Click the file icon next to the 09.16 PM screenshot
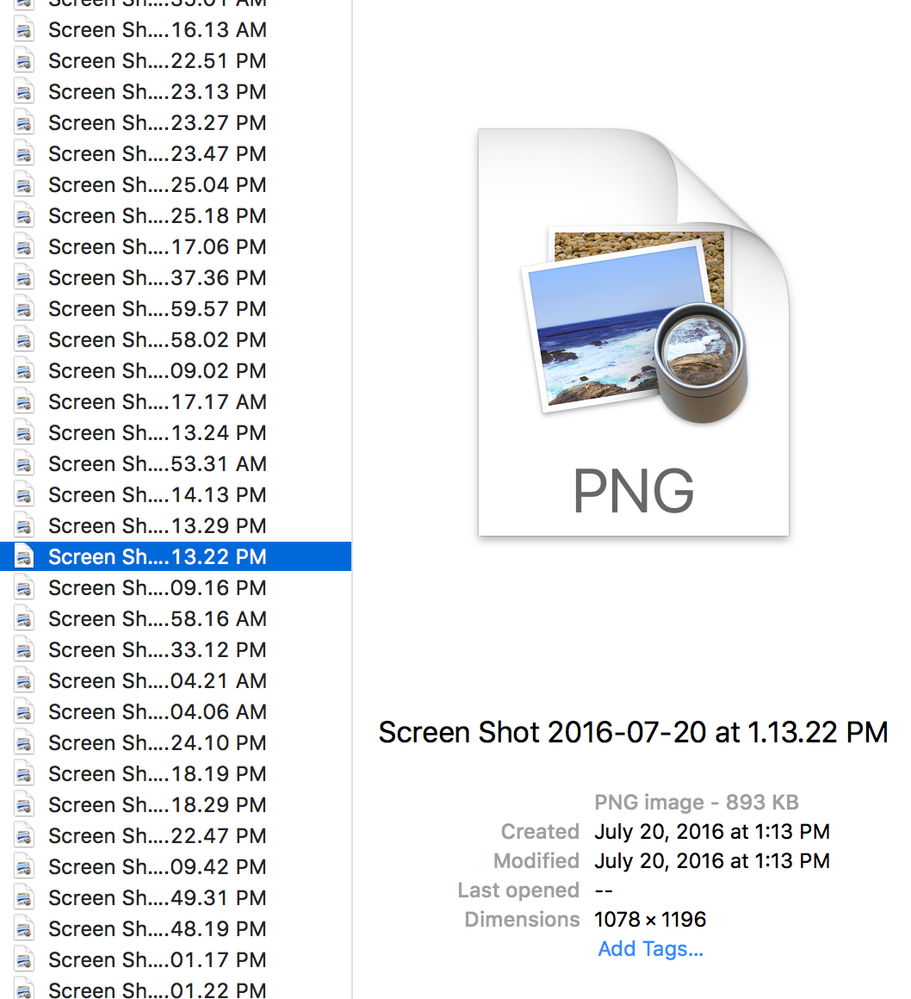The image size is (911, 999). click(22, 588)
